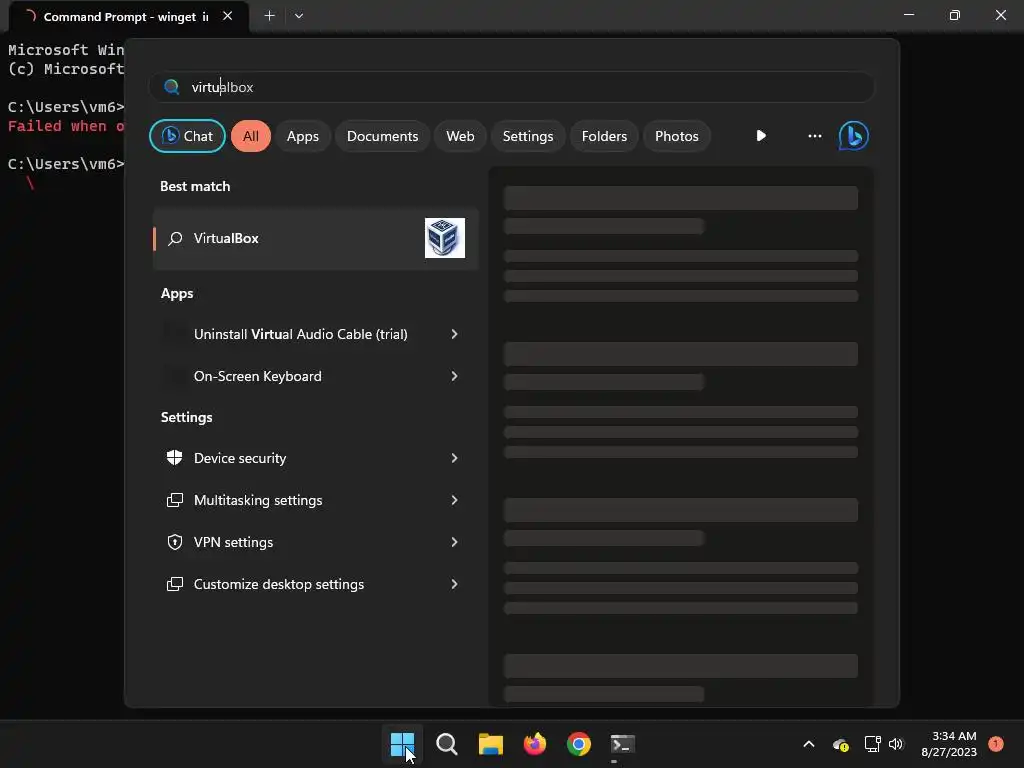Click into the search text field

511,87
